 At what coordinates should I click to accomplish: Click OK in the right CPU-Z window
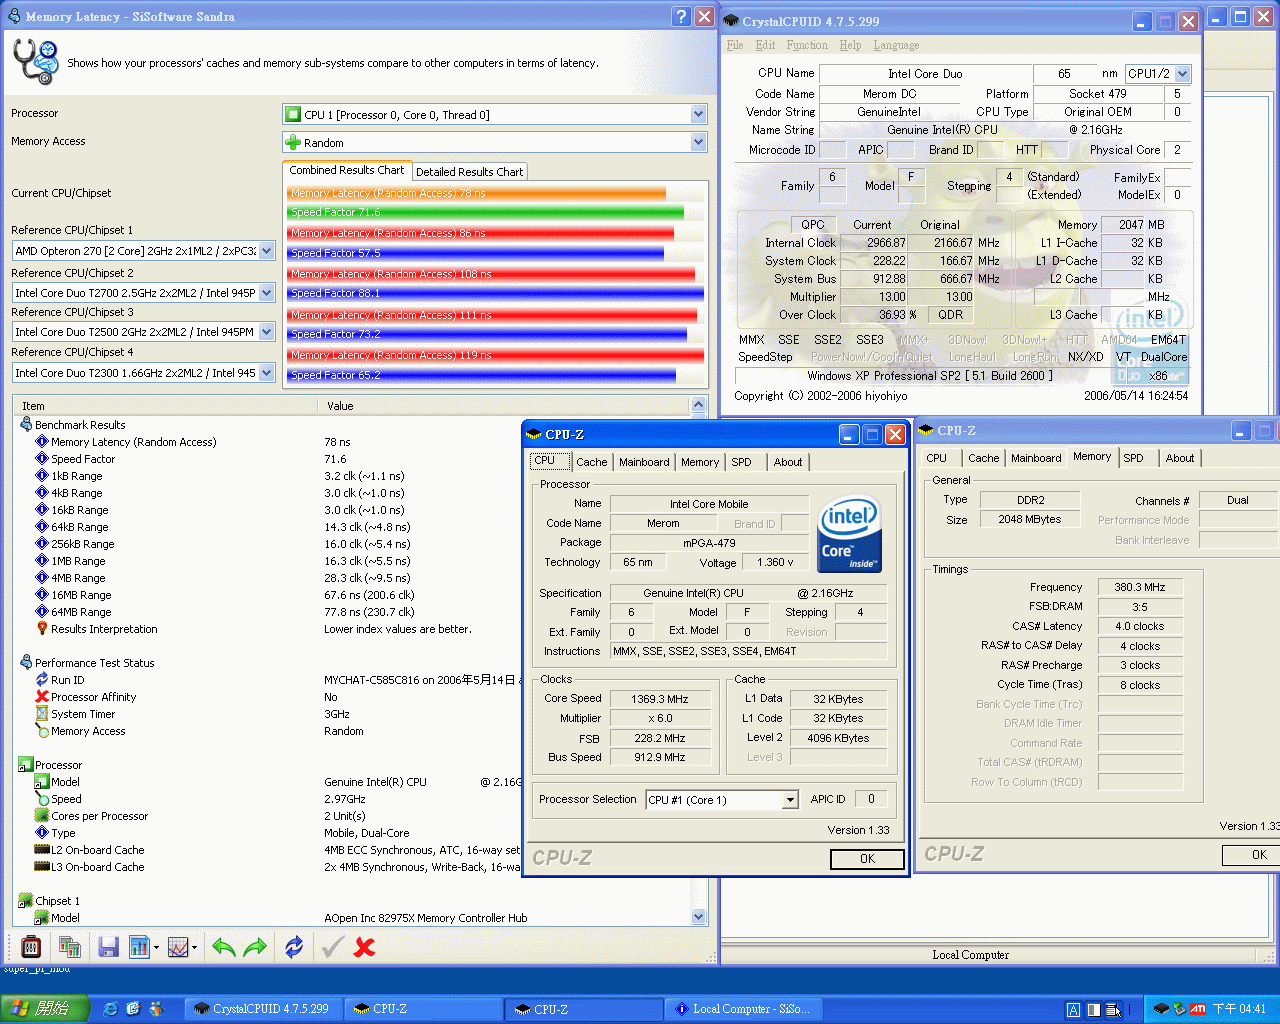1251,855
